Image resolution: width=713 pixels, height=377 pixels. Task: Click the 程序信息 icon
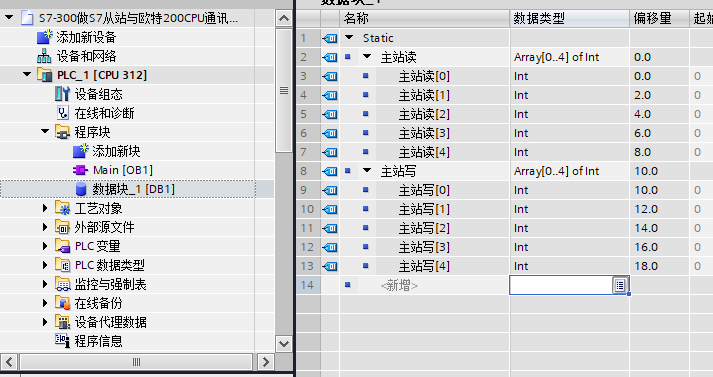point(62,341)
